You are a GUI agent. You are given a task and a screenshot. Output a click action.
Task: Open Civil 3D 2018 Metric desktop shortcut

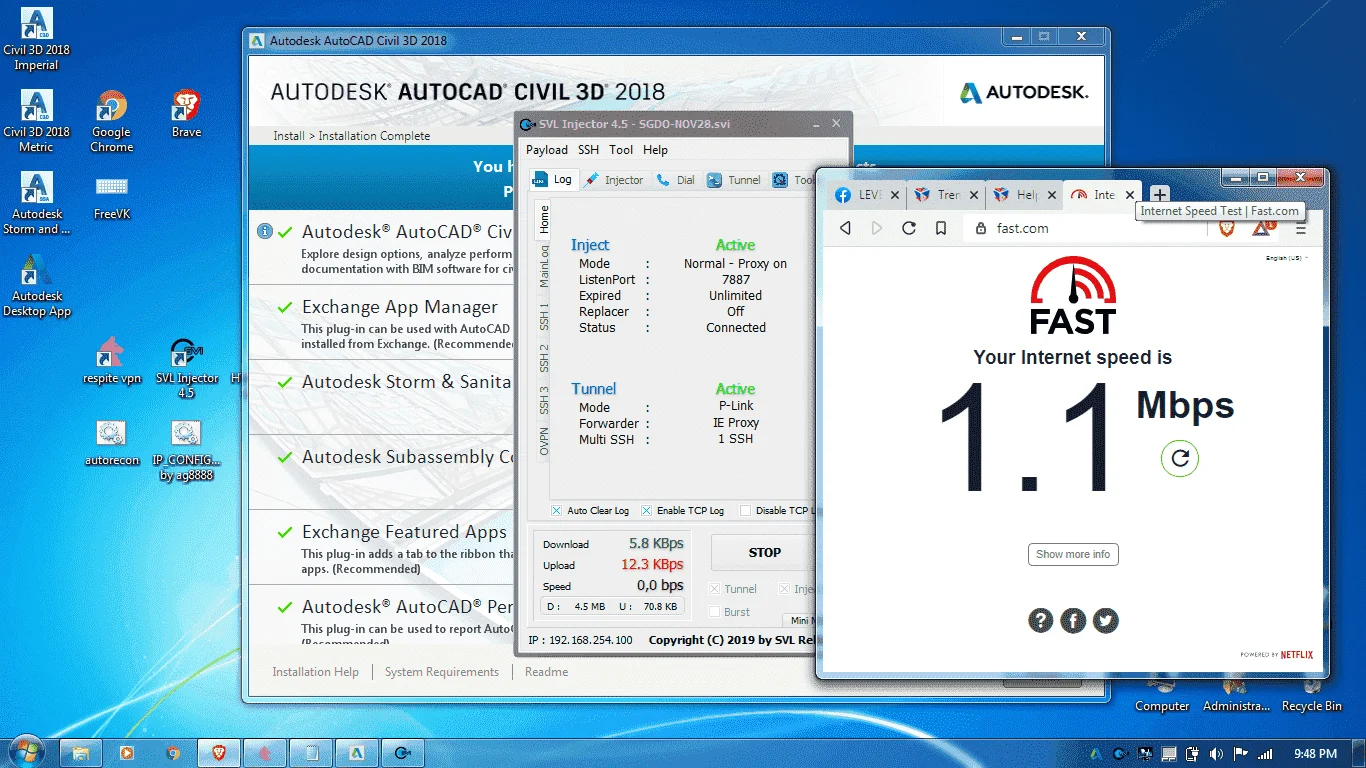click(x=36, y=122)
